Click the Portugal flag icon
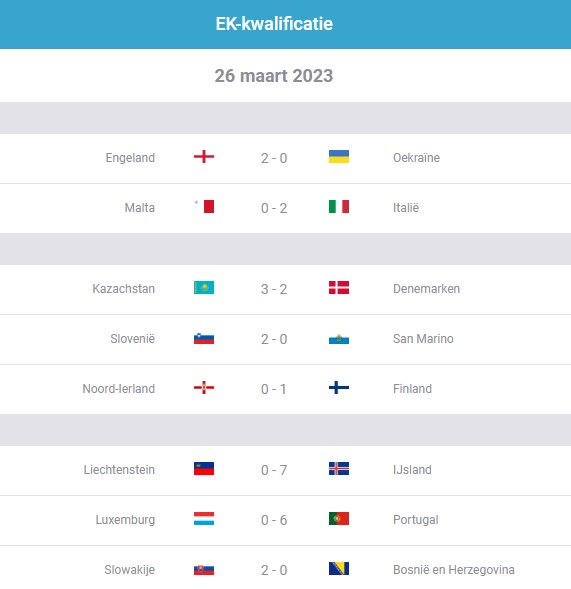571x589 pixels. (x=339, y=518)
